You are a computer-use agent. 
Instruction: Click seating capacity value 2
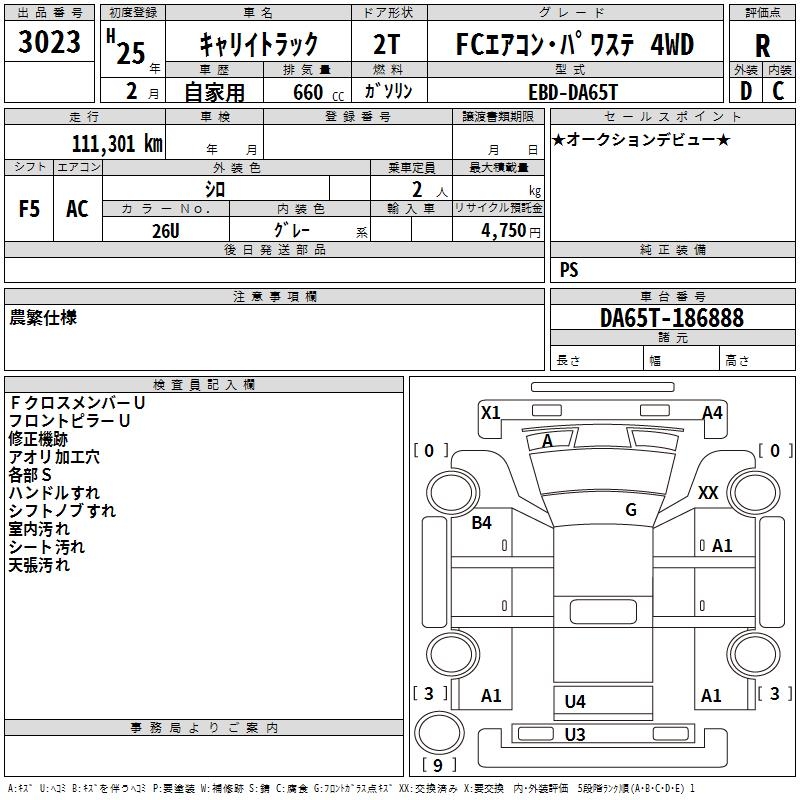click(x=417, y=190)
